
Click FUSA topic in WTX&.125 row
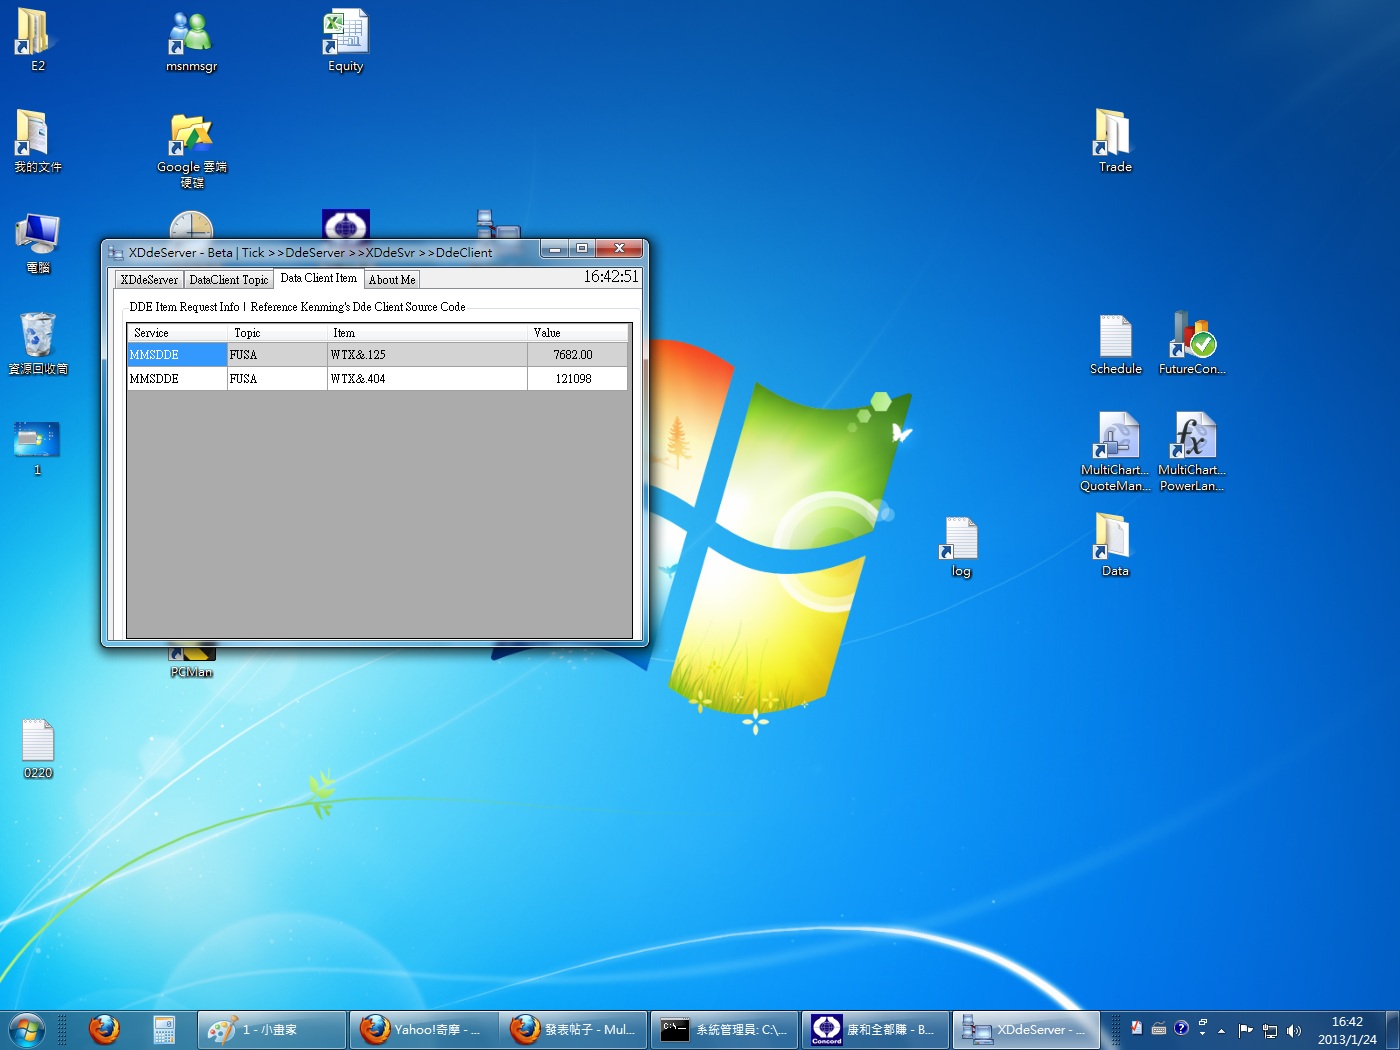278,355
